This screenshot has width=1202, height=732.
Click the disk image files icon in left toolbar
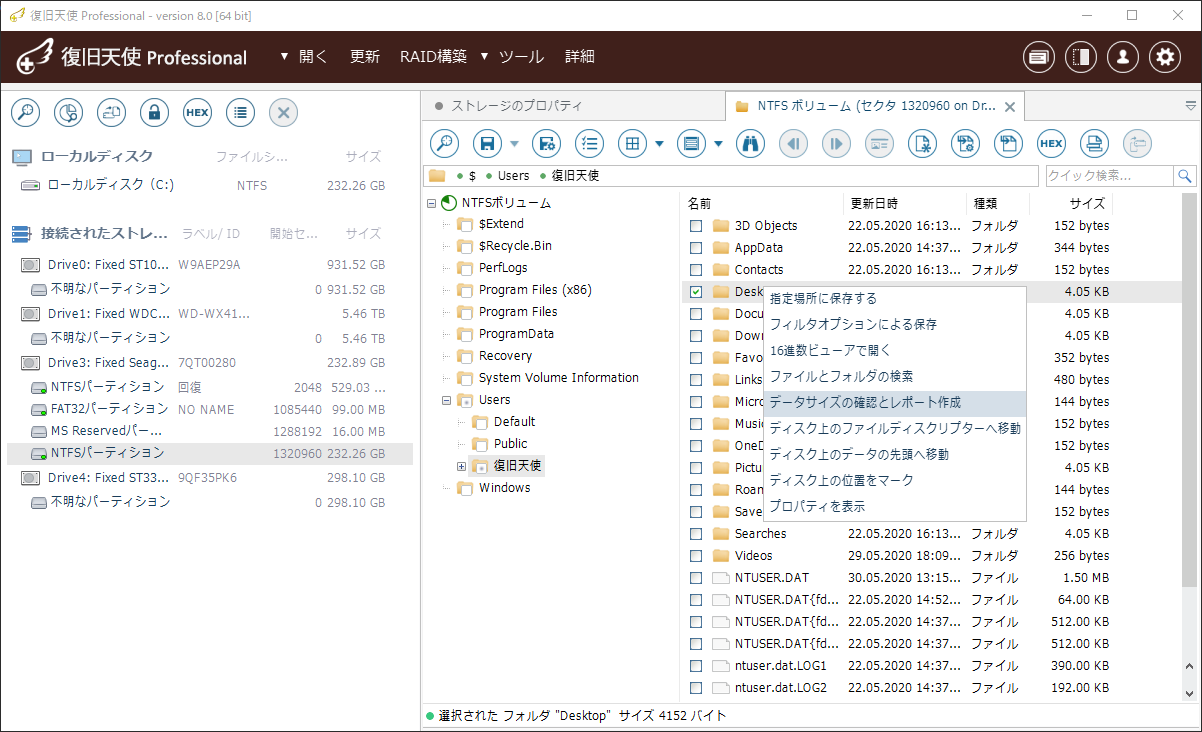pos(111,113)
